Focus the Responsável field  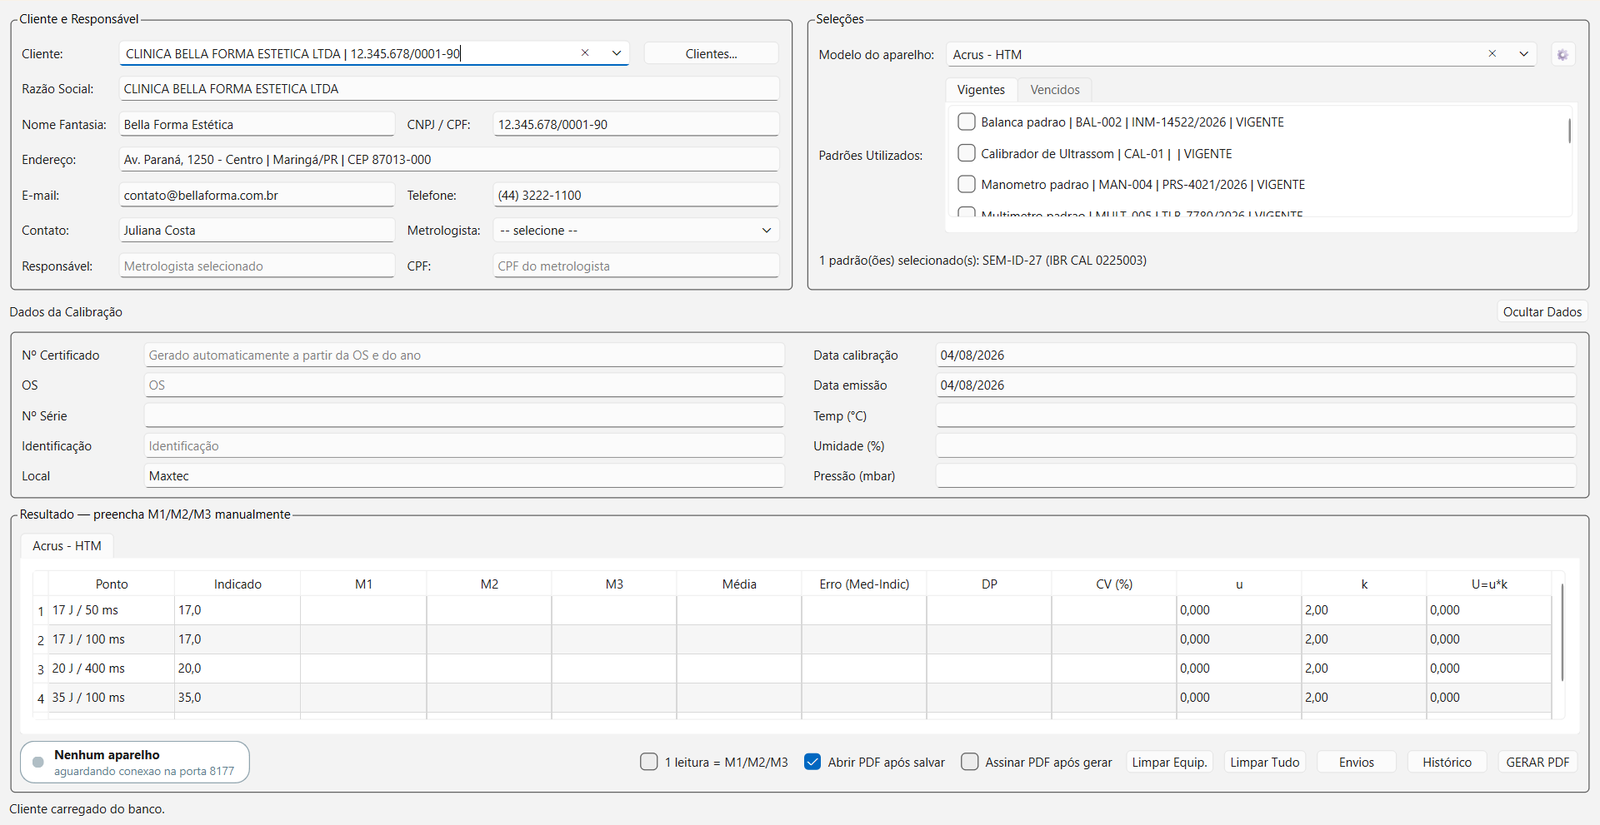click(257, 266)
